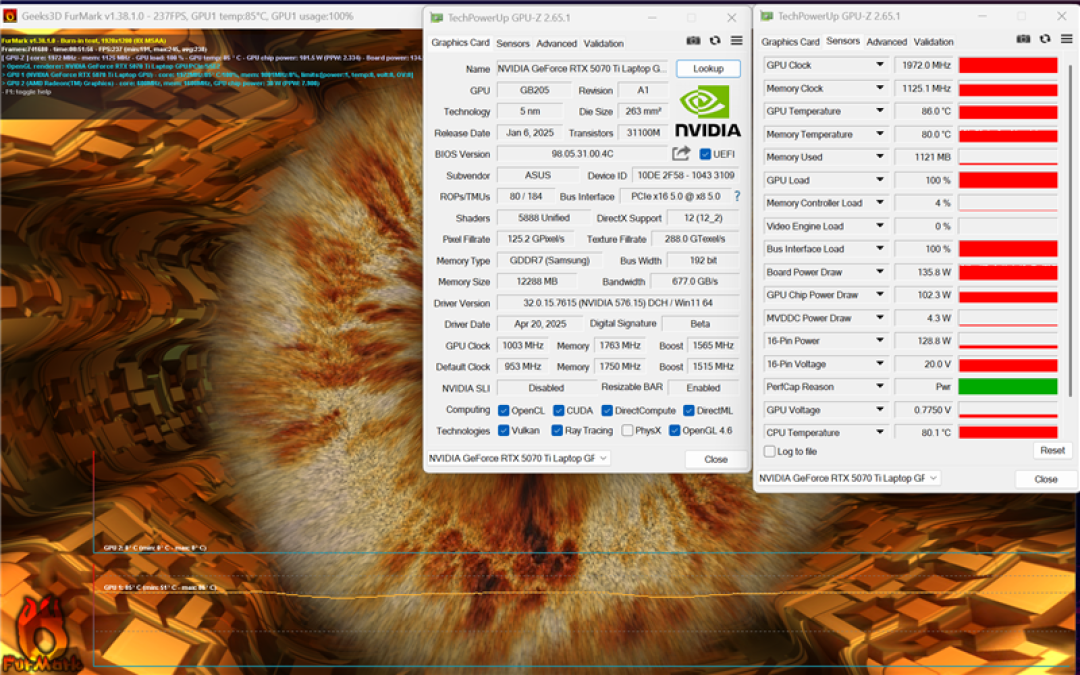Viewport: 1080px width, 675px height.
Task: Click the camera icon in Sensors window
Action: pyautogui.click(x=1023, y=39)
